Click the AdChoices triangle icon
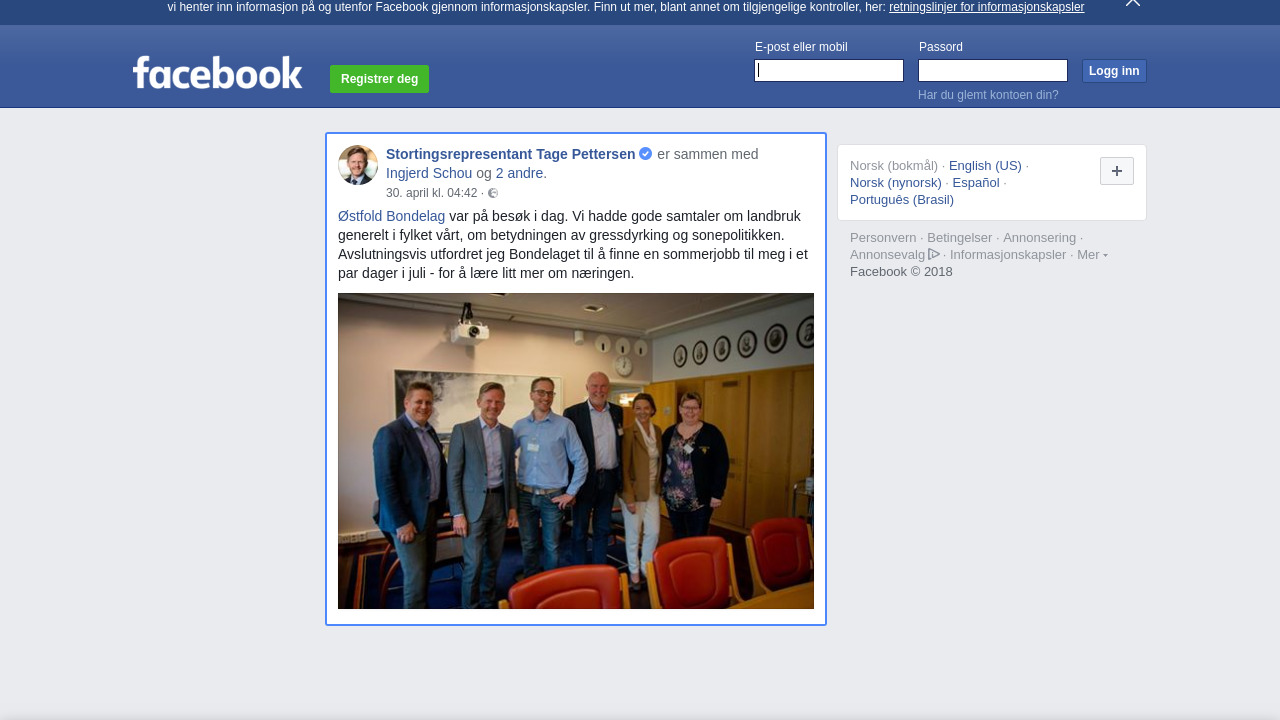Screen dimensions: 1280x720 [934, 254]
